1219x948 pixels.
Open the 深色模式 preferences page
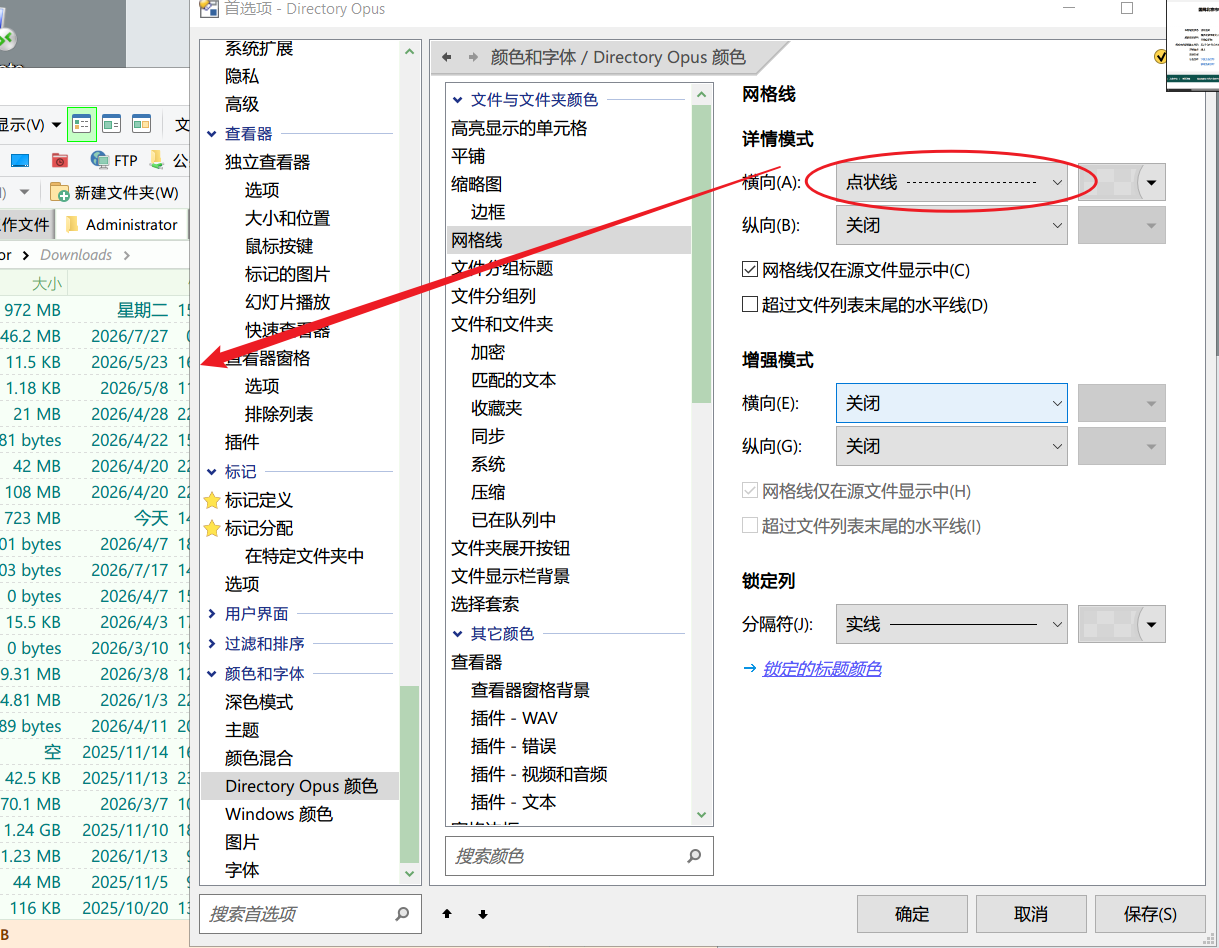tap(259, 702)
